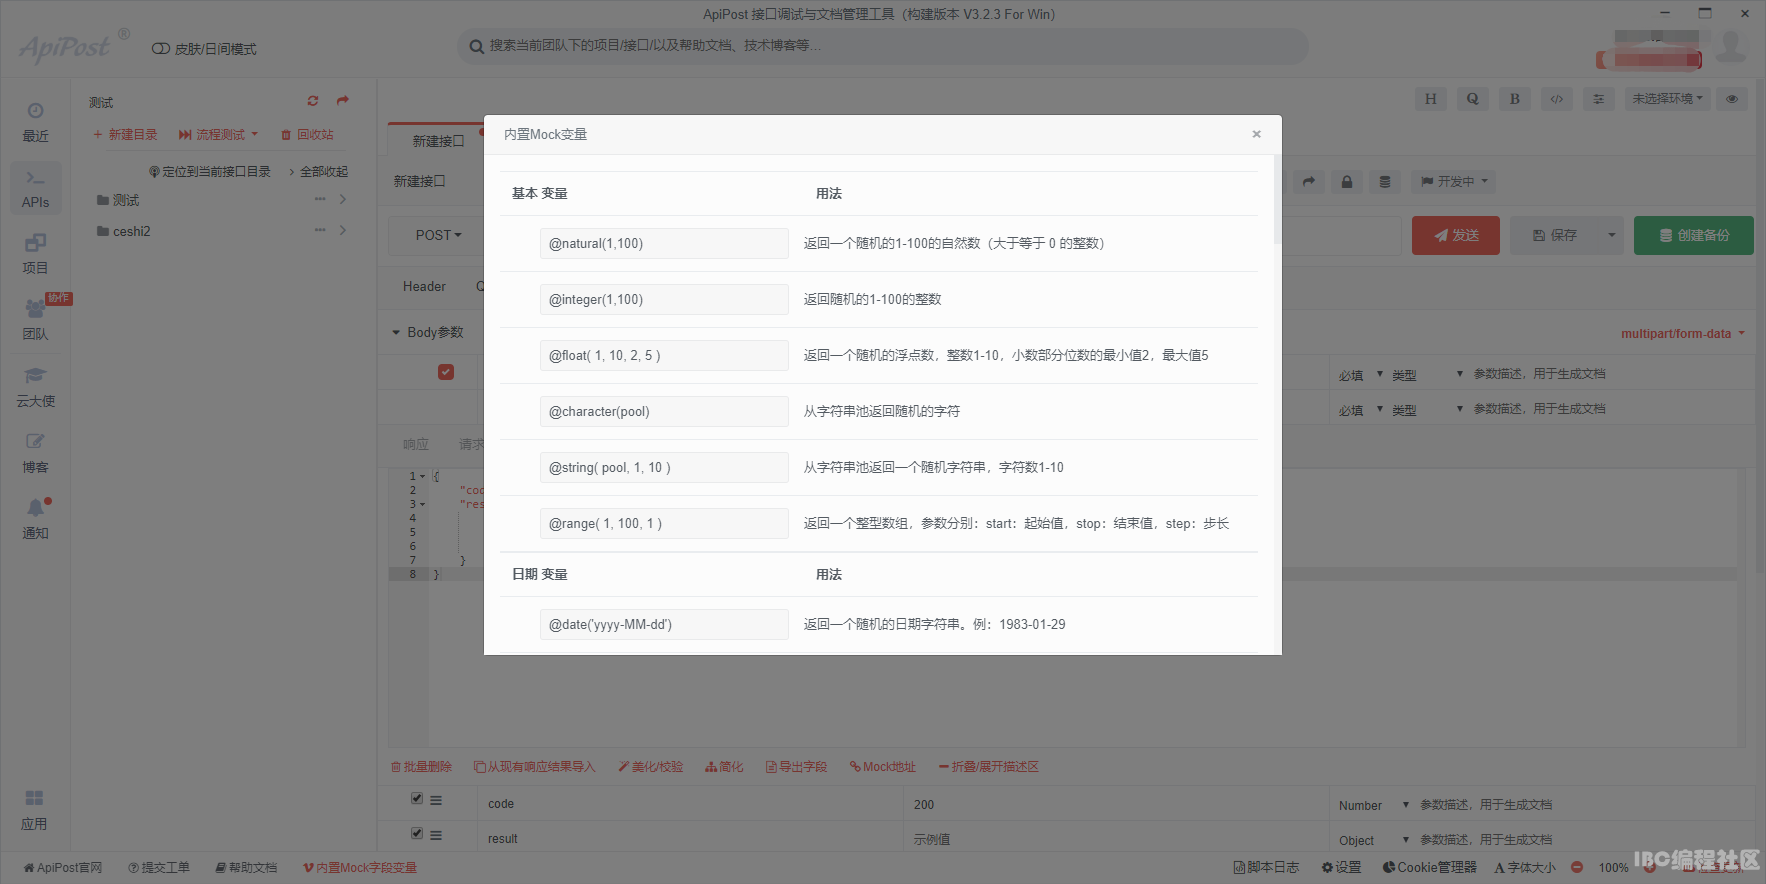1766x884 pixels.
Task: Click 美化/校验 beautify button
Action: (650, 767)
